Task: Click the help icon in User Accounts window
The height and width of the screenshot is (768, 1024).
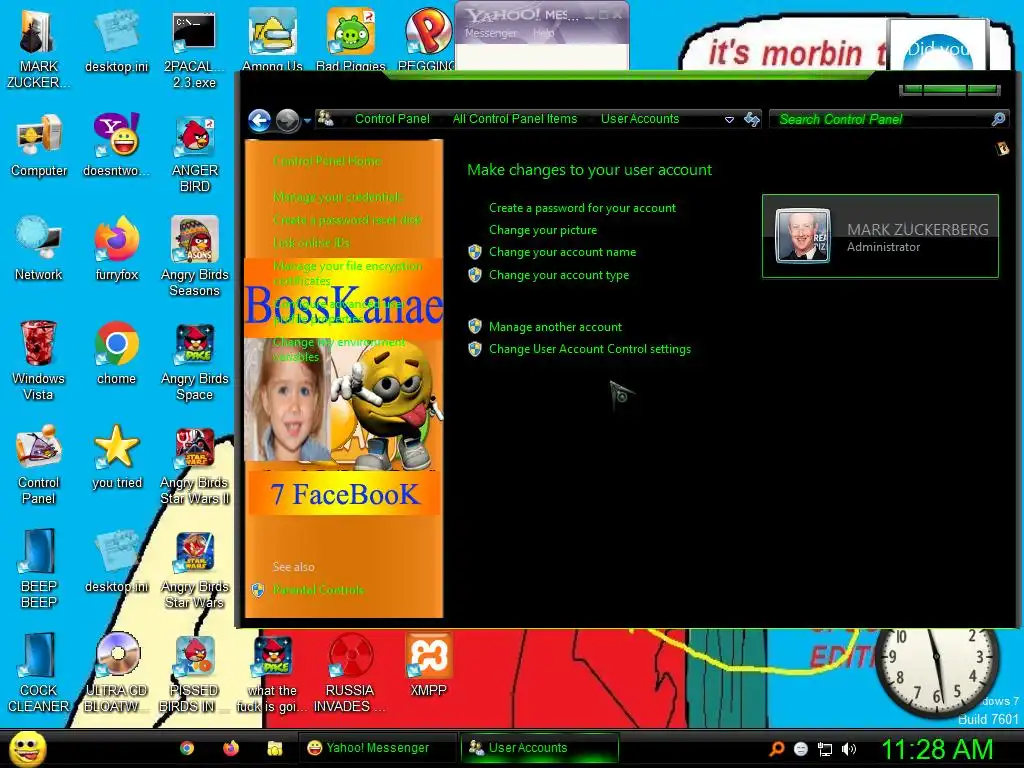Action: pos(1002,149)
